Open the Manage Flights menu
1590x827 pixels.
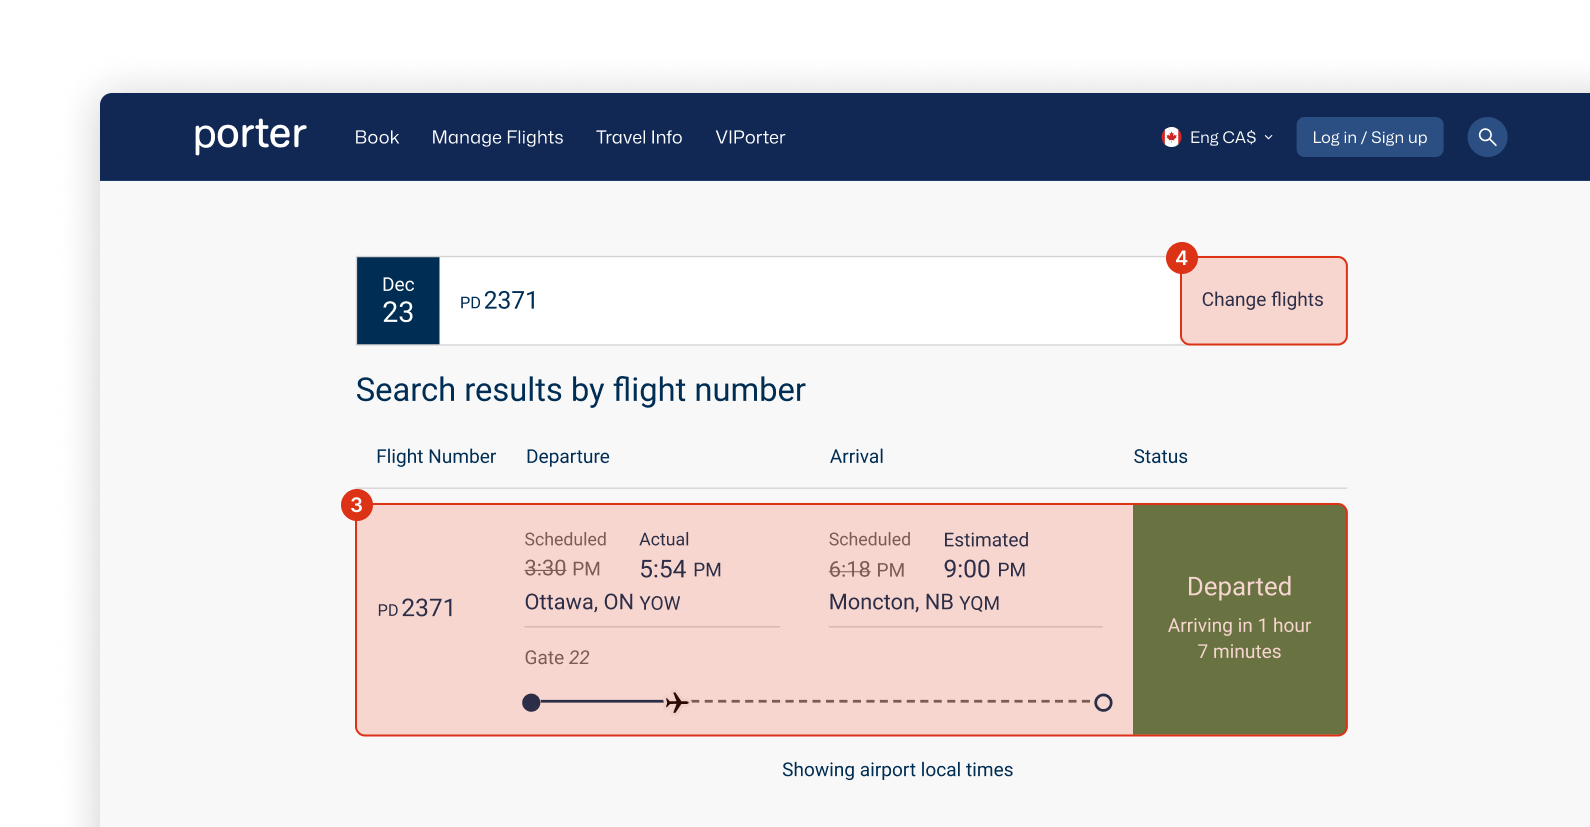497,137
